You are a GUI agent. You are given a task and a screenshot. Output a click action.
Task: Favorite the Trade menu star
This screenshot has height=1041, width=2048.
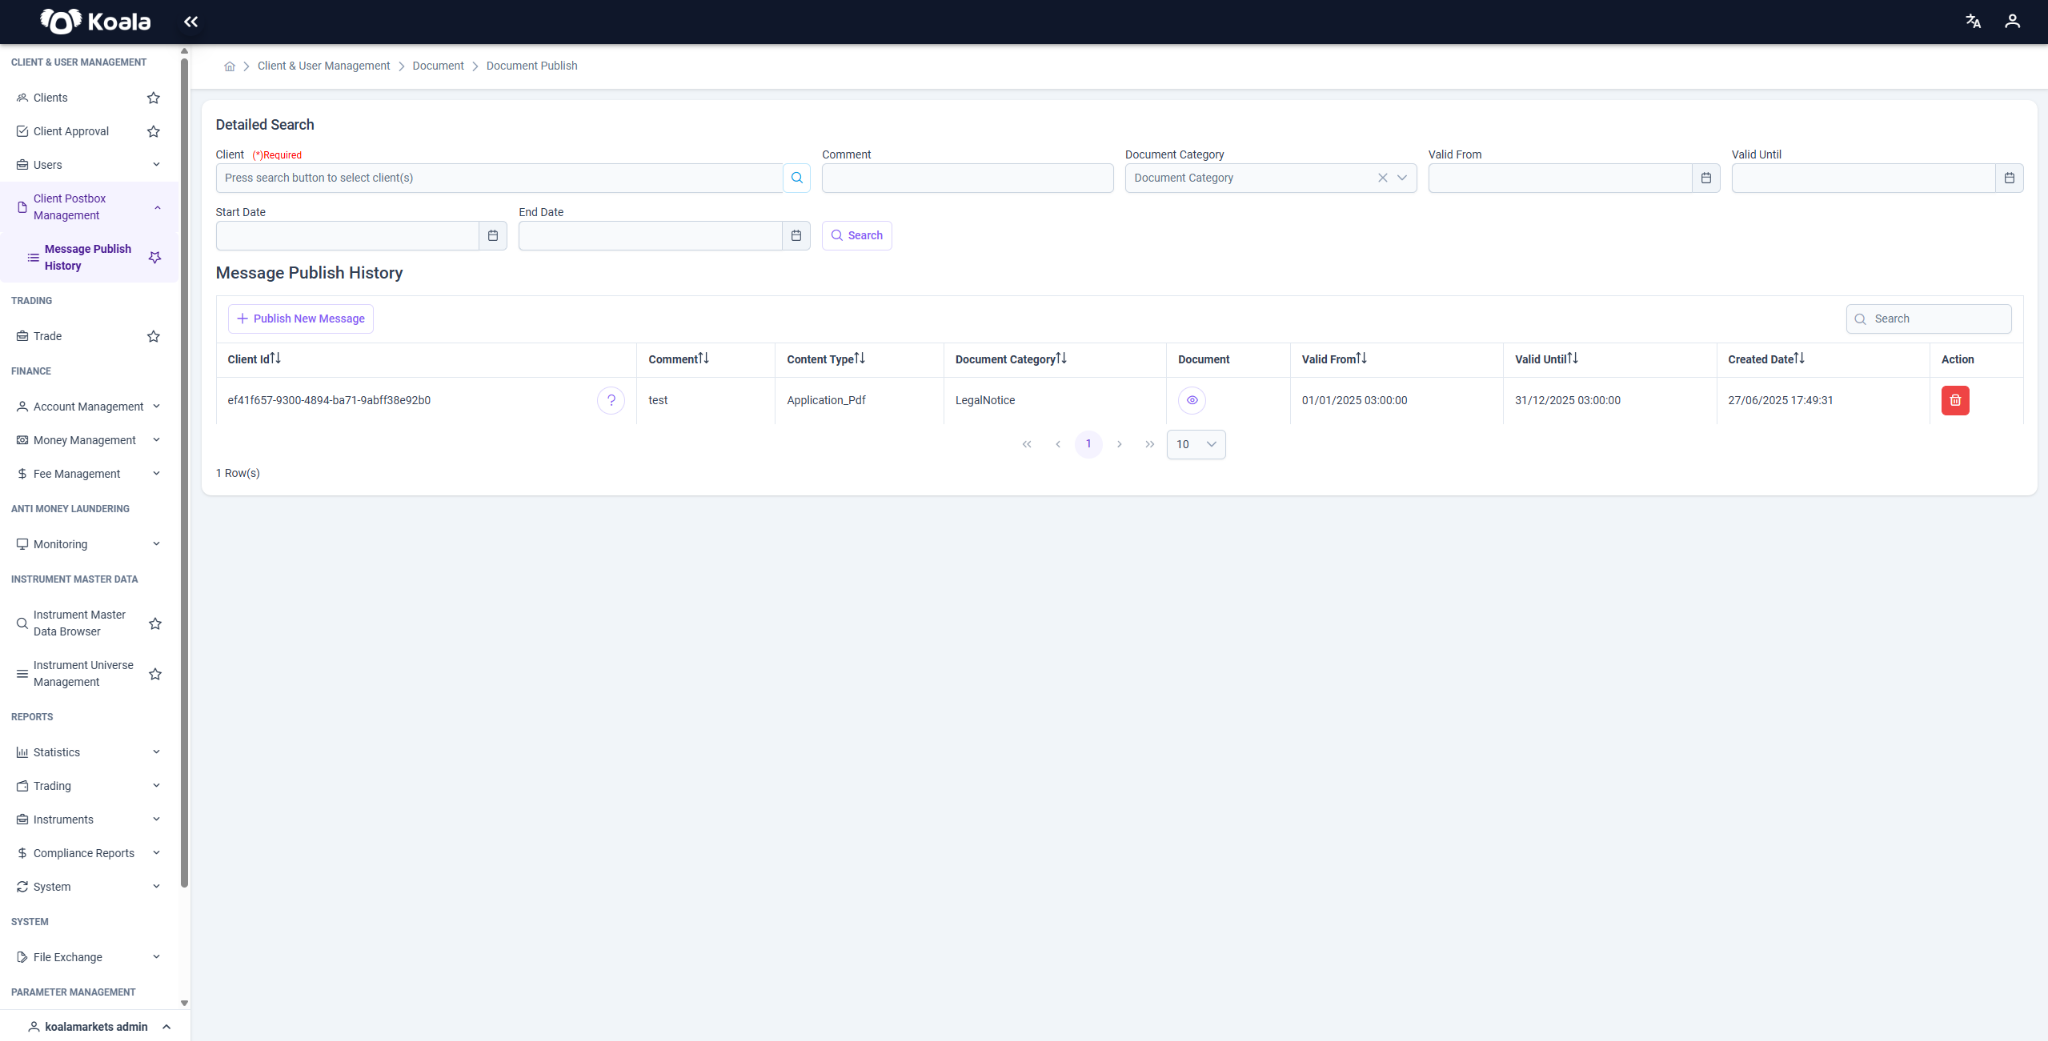[153, 336]
